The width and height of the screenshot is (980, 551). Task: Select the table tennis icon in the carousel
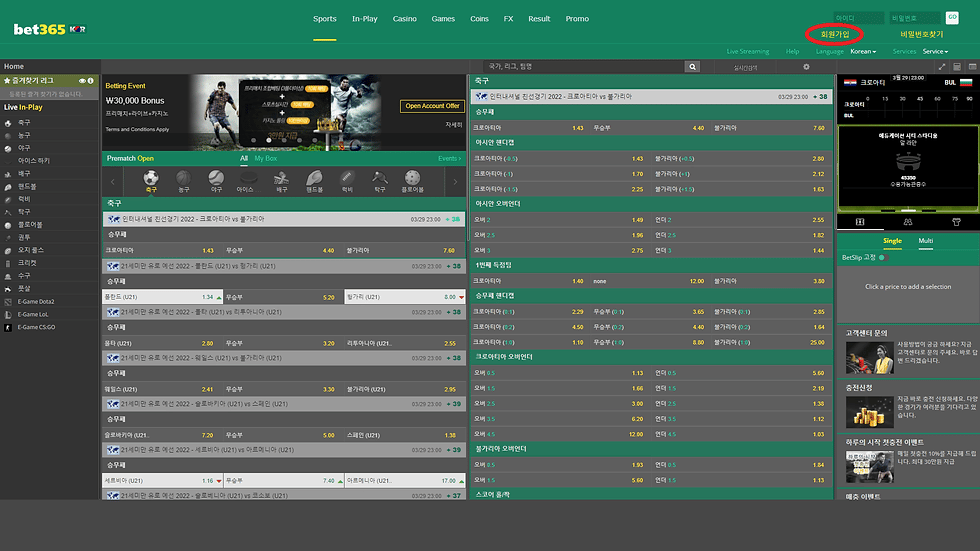[379, 178]
